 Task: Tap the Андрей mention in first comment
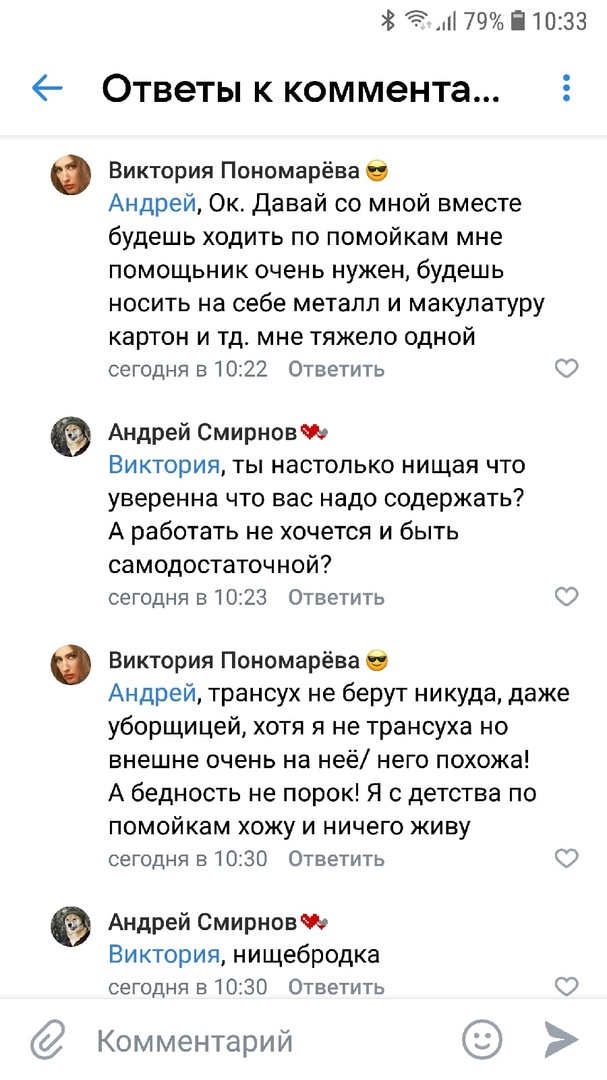point(152,204)
